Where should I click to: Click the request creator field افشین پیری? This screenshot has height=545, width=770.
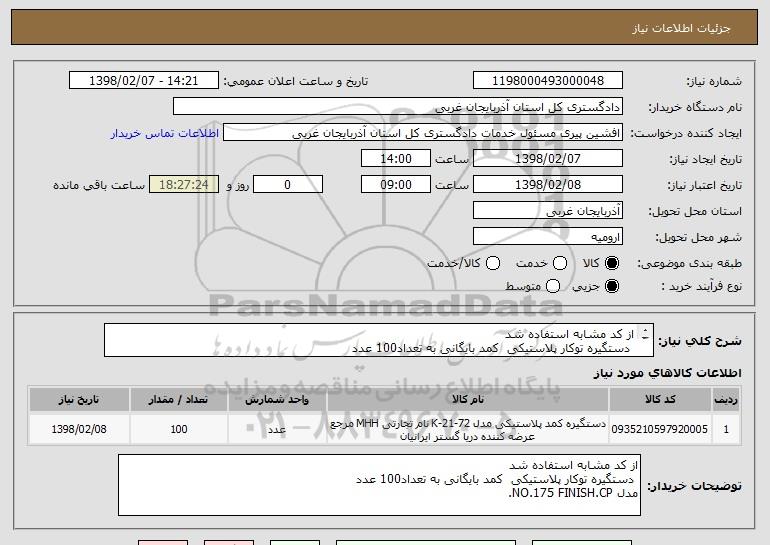[423, 133]
